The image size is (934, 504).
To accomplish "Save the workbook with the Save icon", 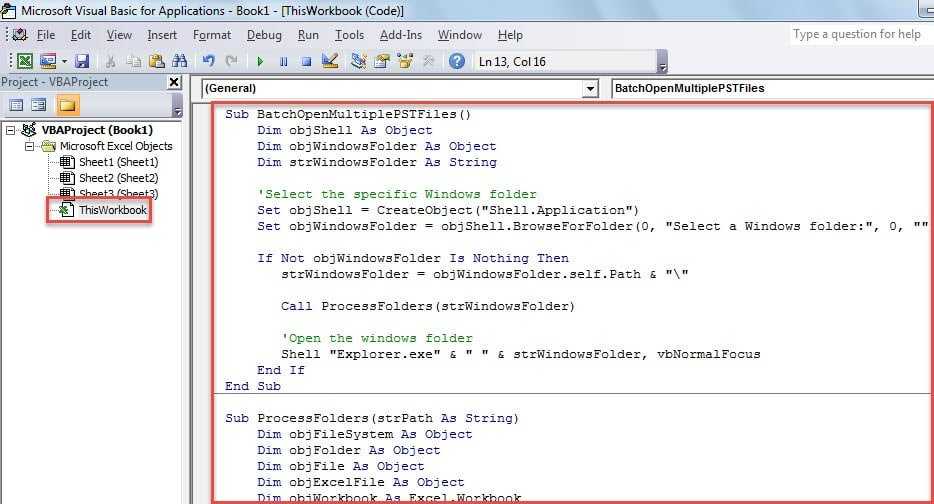I will point(82,61).
